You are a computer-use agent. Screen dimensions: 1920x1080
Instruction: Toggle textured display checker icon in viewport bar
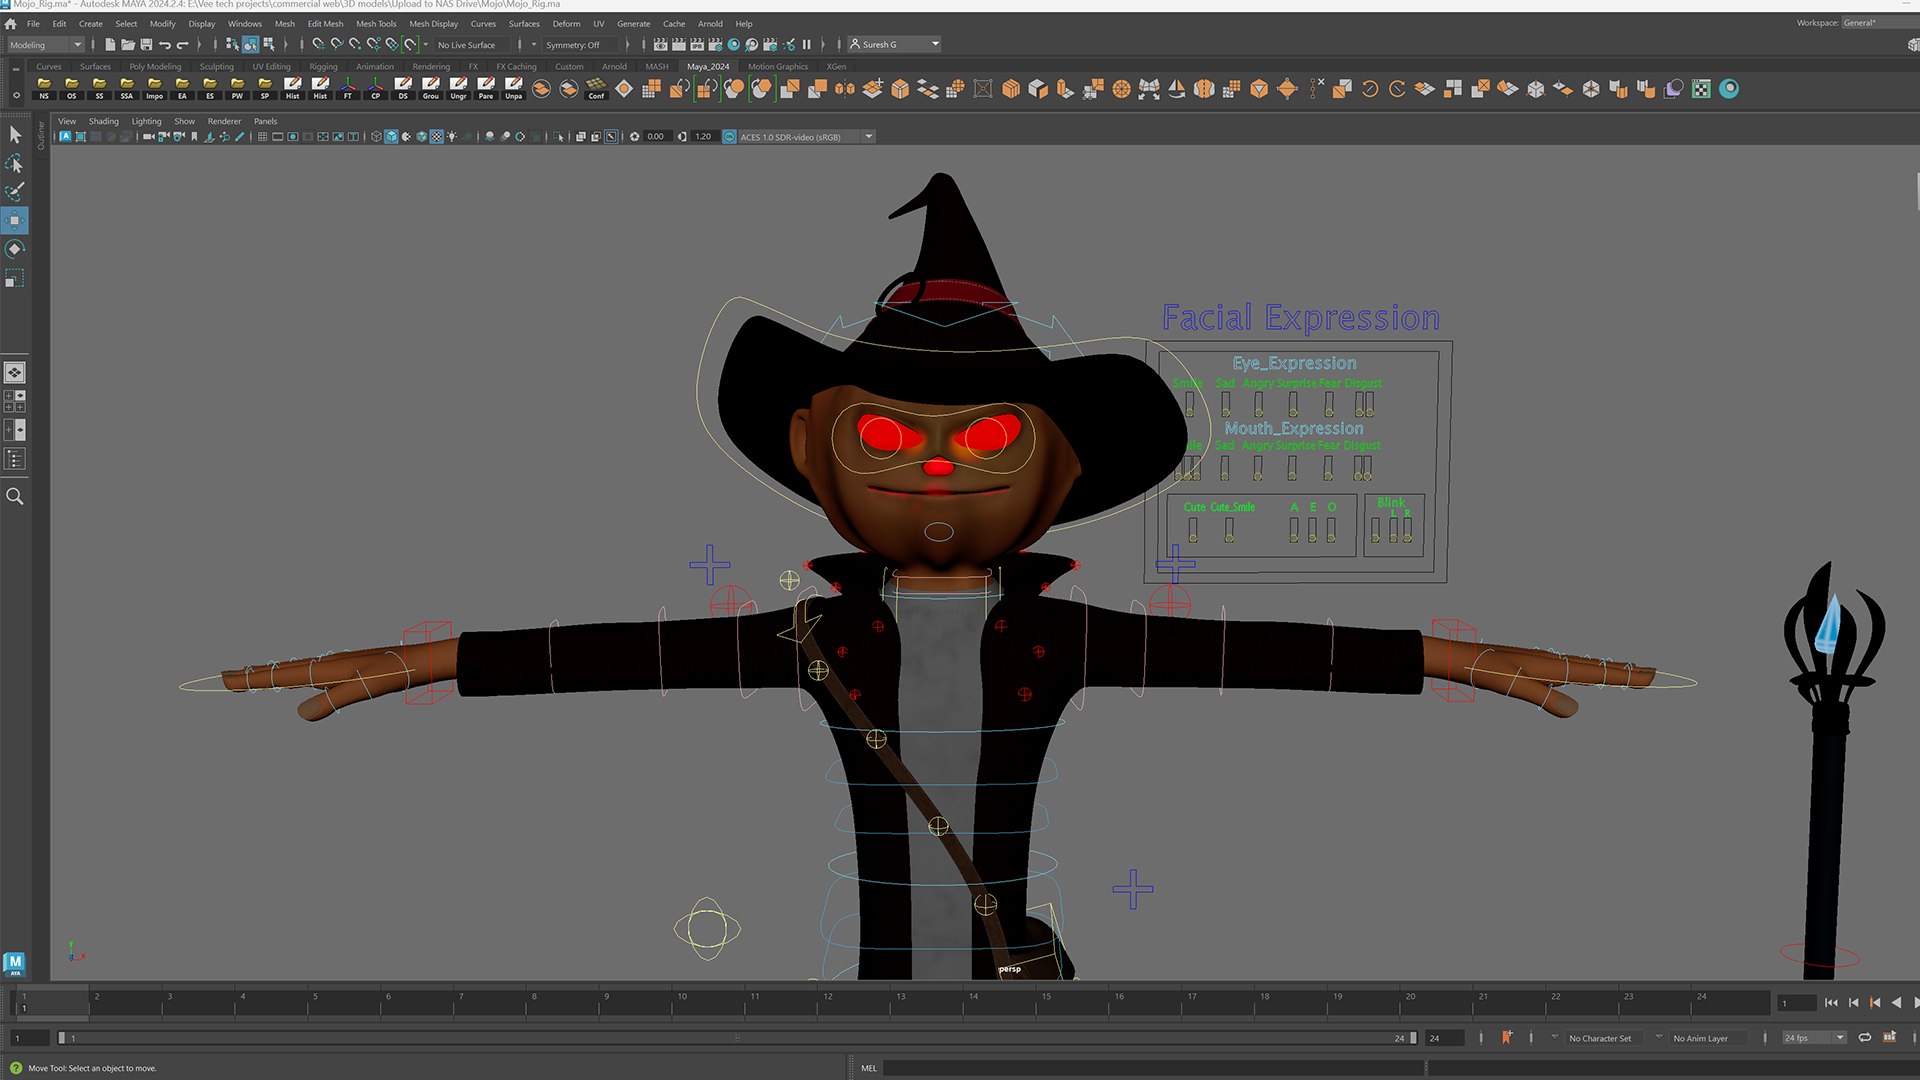pos(437,137)
